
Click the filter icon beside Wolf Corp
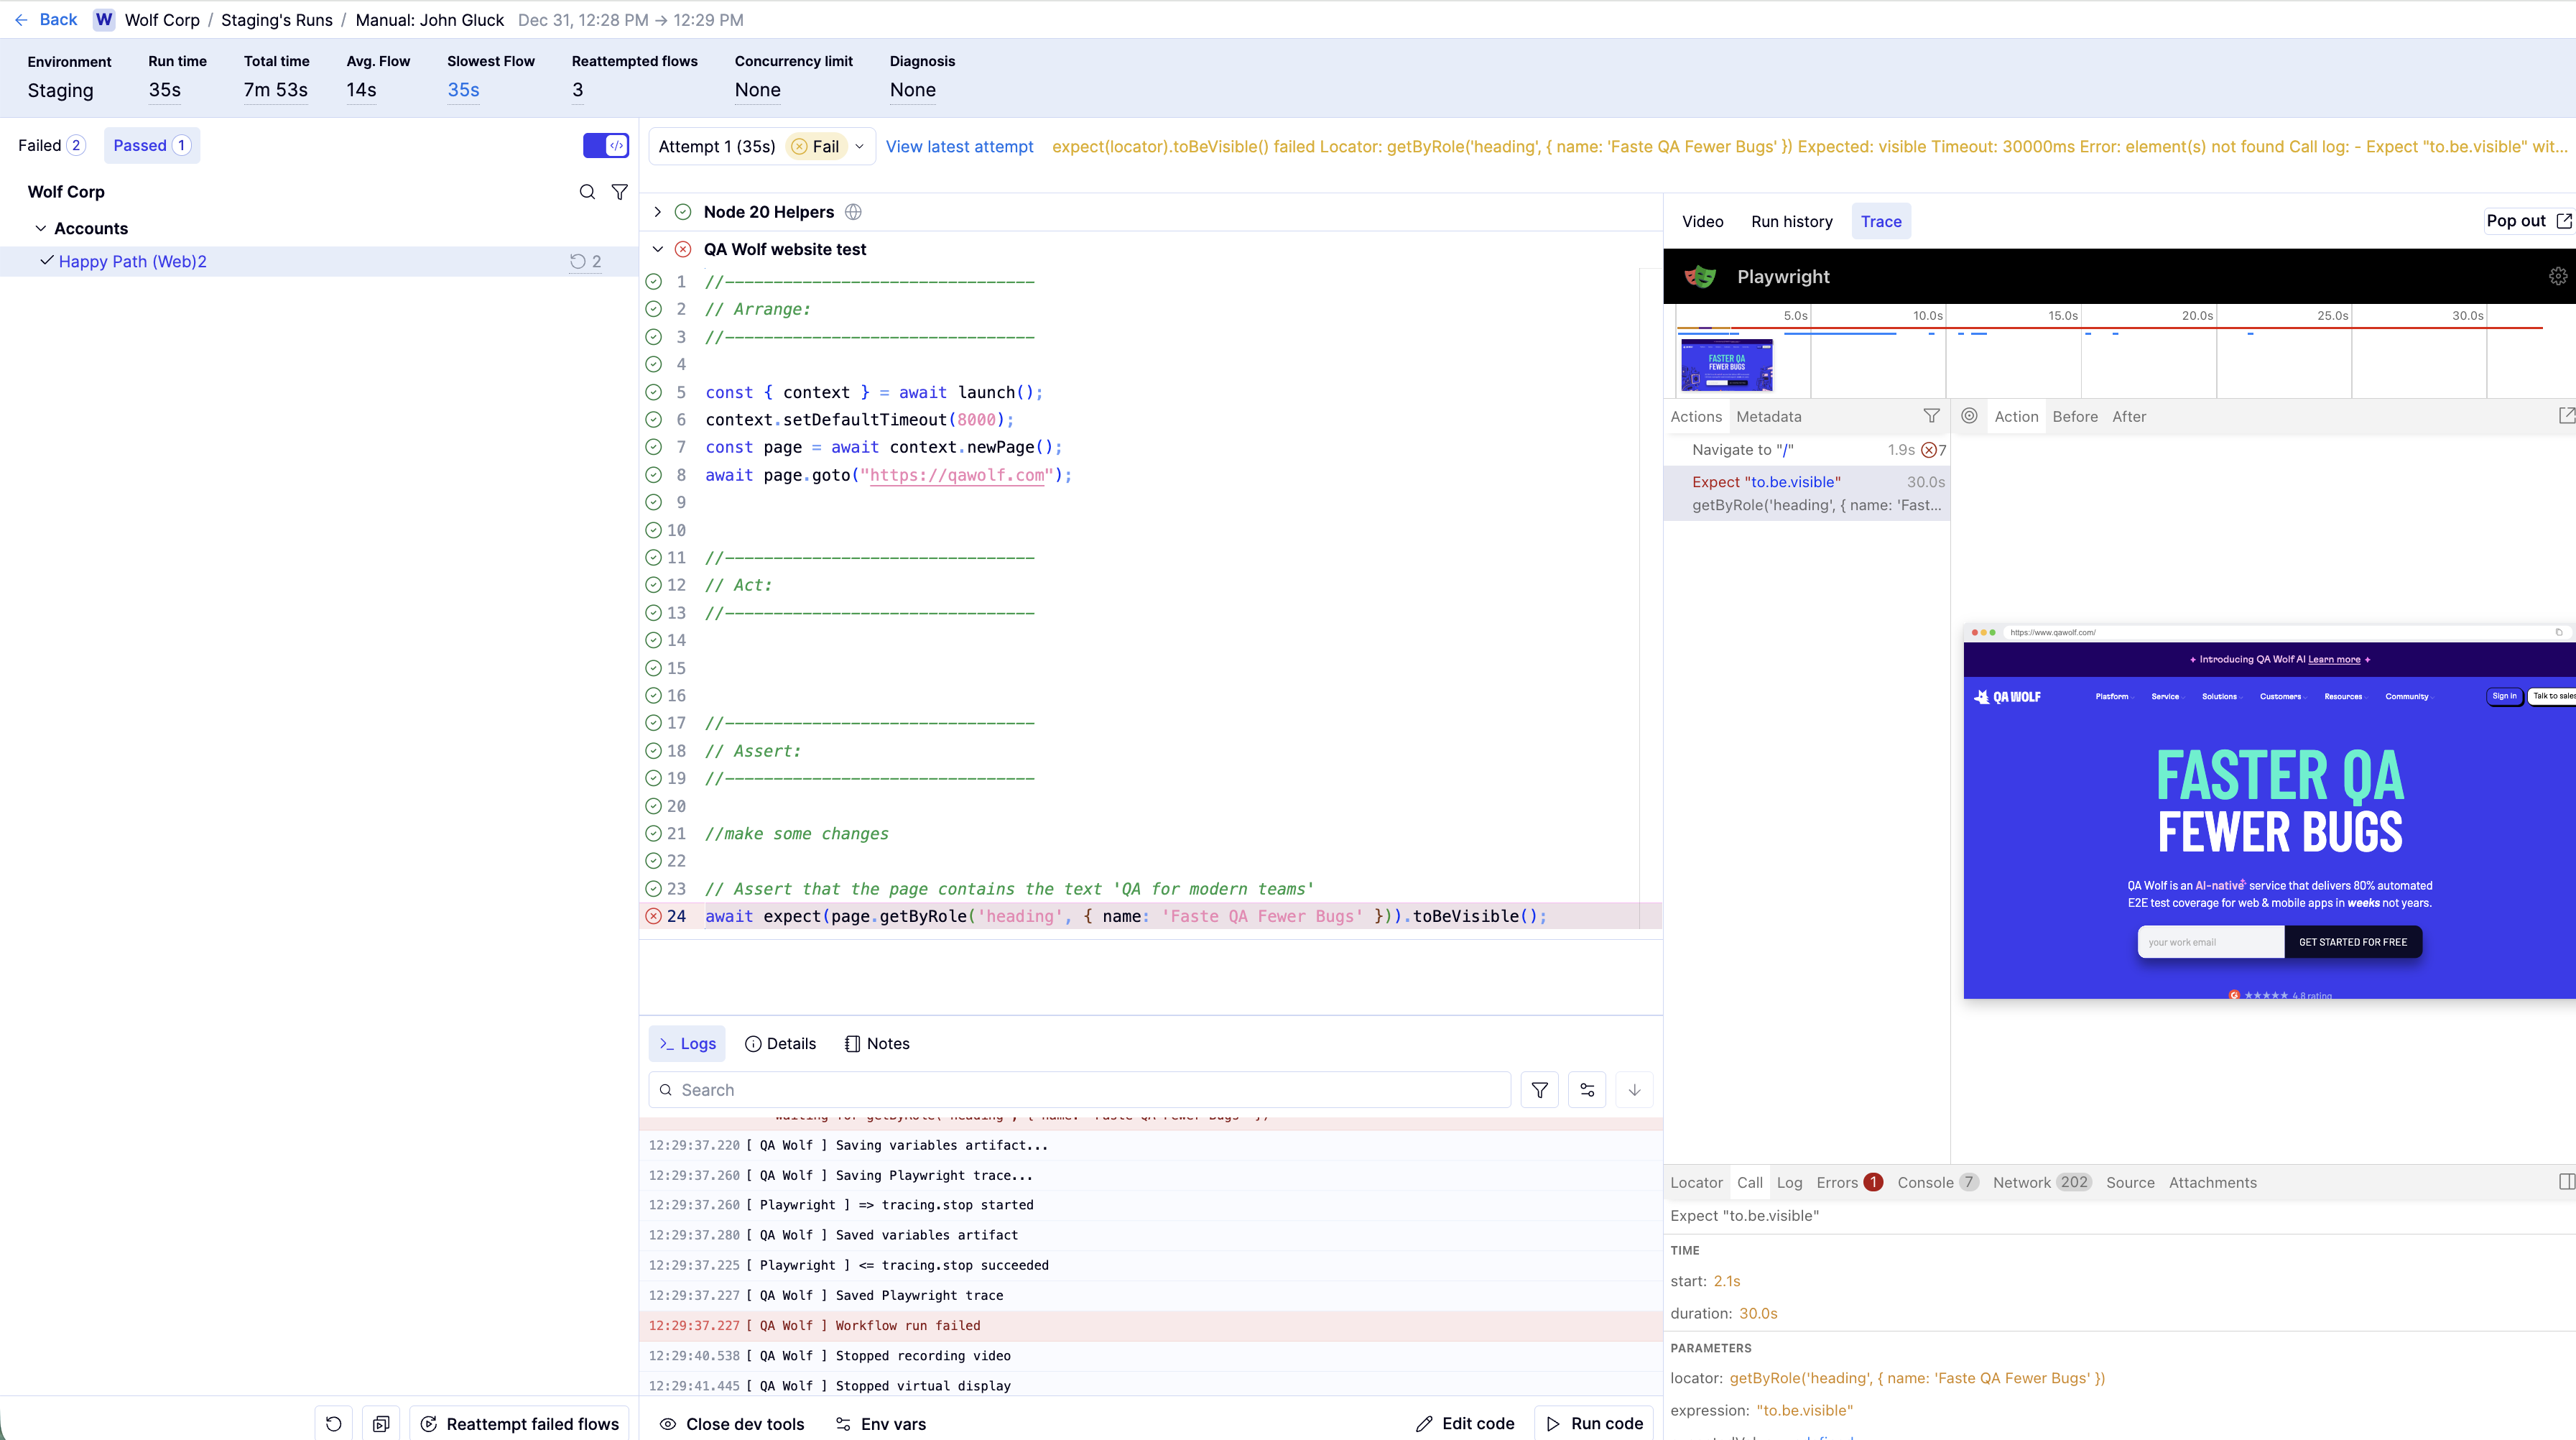(x=620, y=192)
